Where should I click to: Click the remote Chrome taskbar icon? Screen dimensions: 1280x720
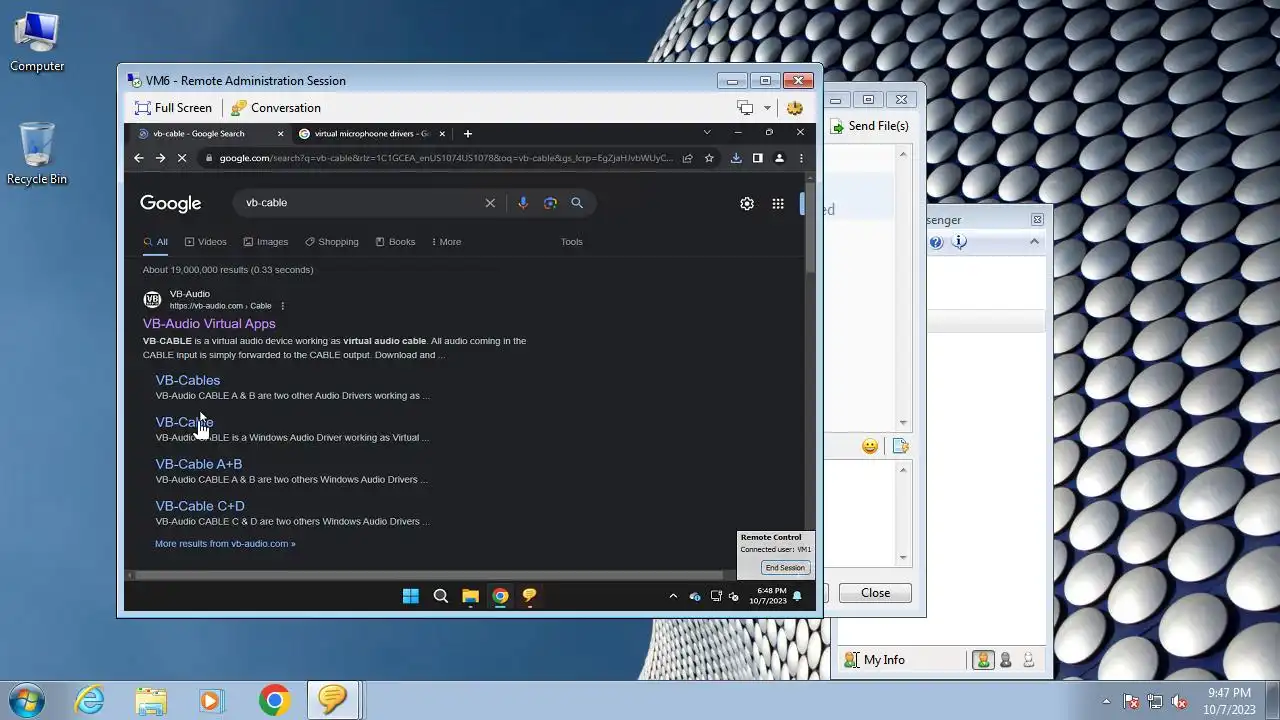500,596
